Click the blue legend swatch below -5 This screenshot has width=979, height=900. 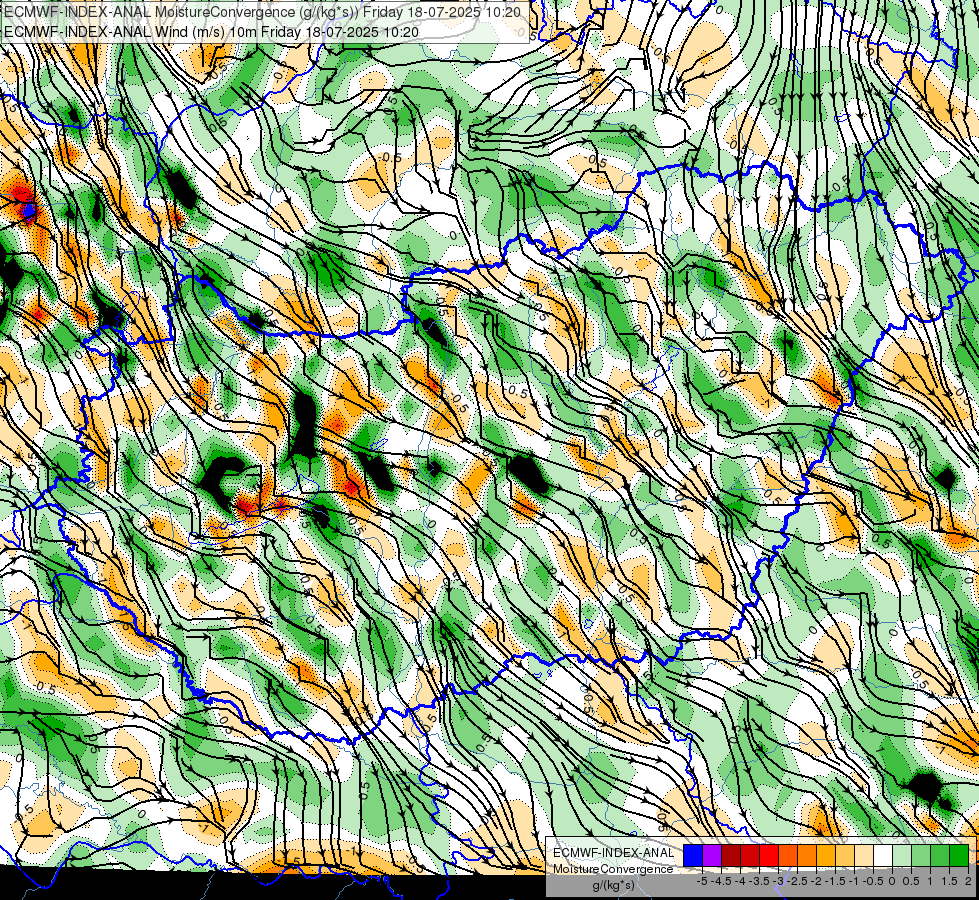coord(693,855)
